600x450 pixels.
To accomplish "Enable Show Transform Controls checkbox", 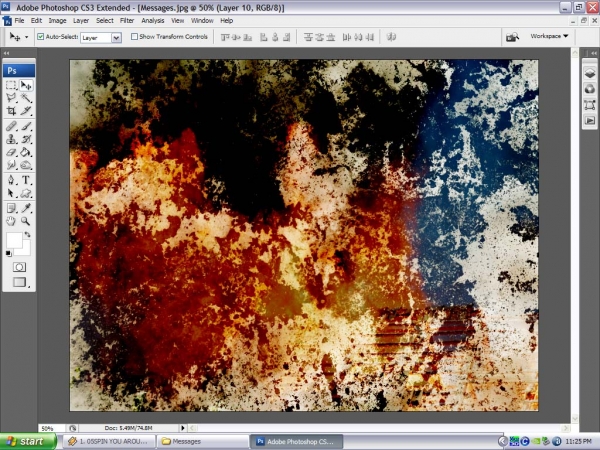I will (134, 37).
